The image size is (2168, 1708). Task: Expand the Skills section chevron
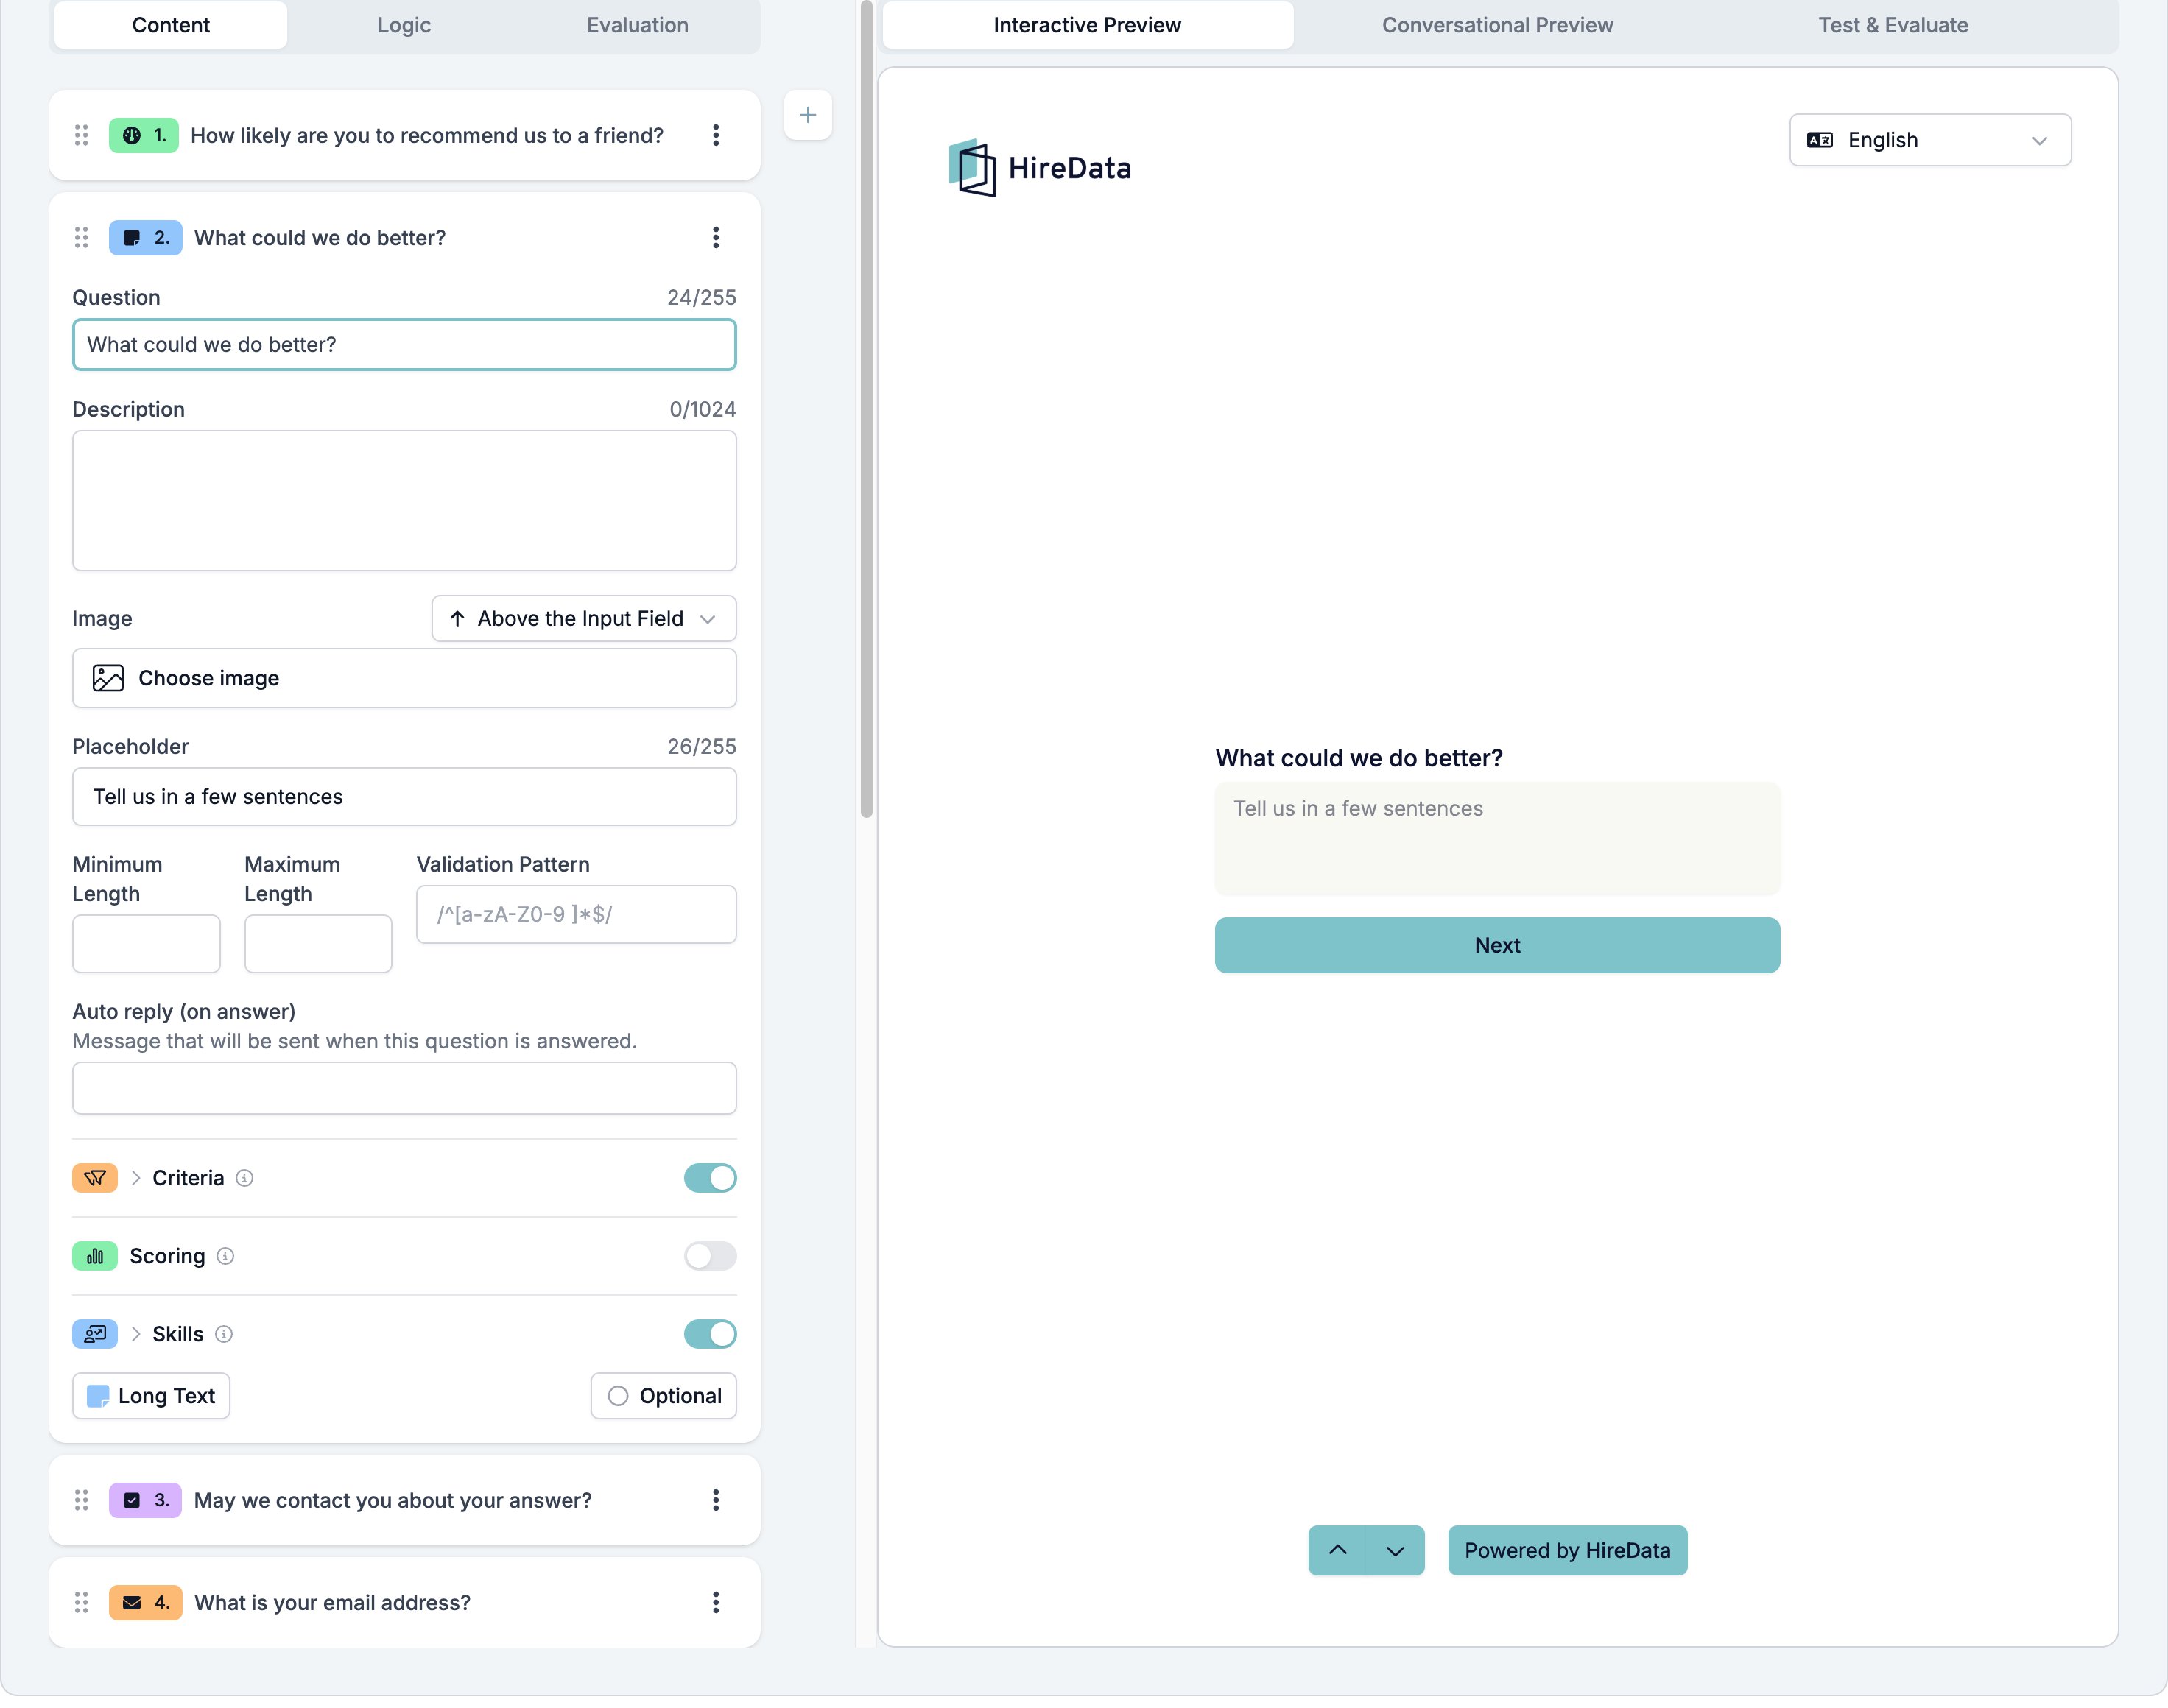[136, 1334]
